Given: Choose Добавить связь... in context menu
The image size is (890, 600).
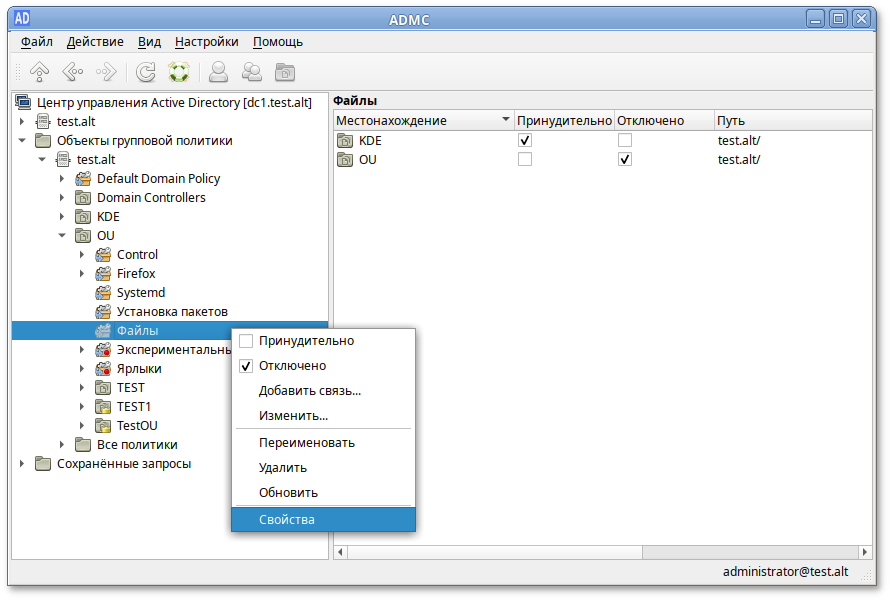Looking at the screenshot, I should pyautogui.click(x=310, y=391).
